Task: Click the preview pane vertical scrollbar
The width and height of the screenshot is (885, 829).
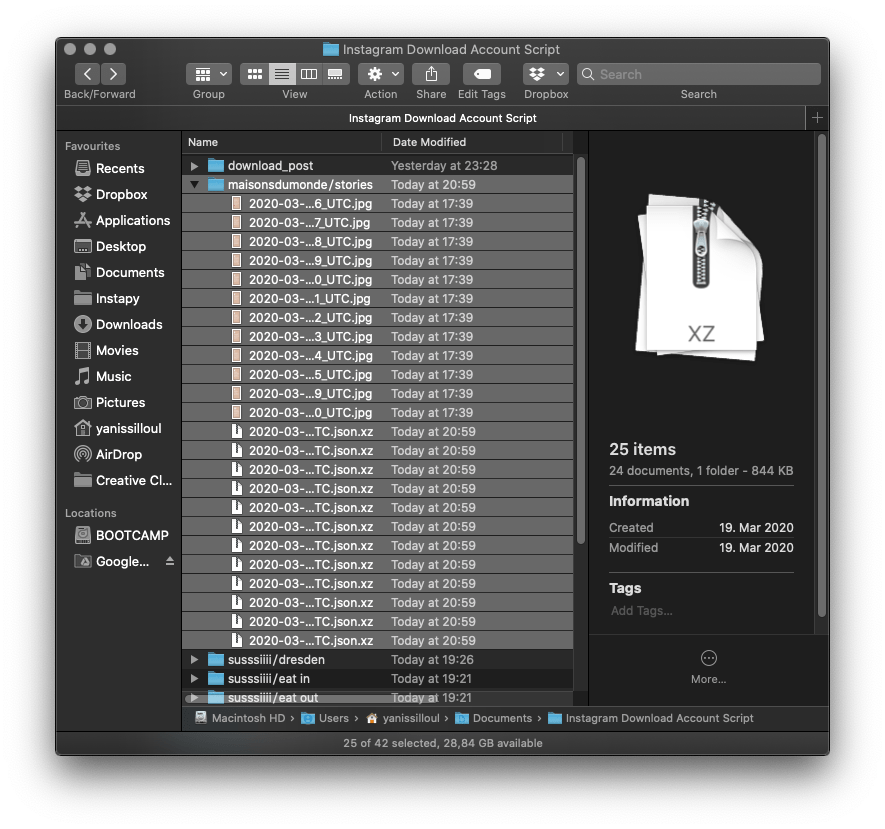Action: tap(822, 375)
